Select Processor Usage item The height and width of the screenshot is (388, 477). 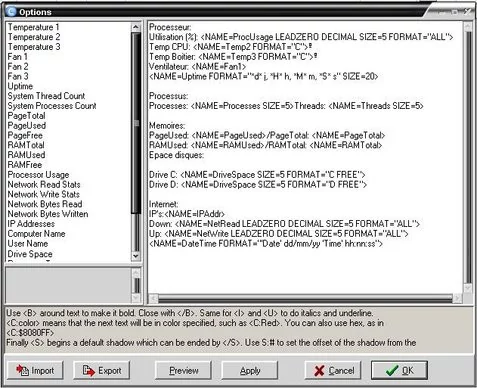[38, 175]
